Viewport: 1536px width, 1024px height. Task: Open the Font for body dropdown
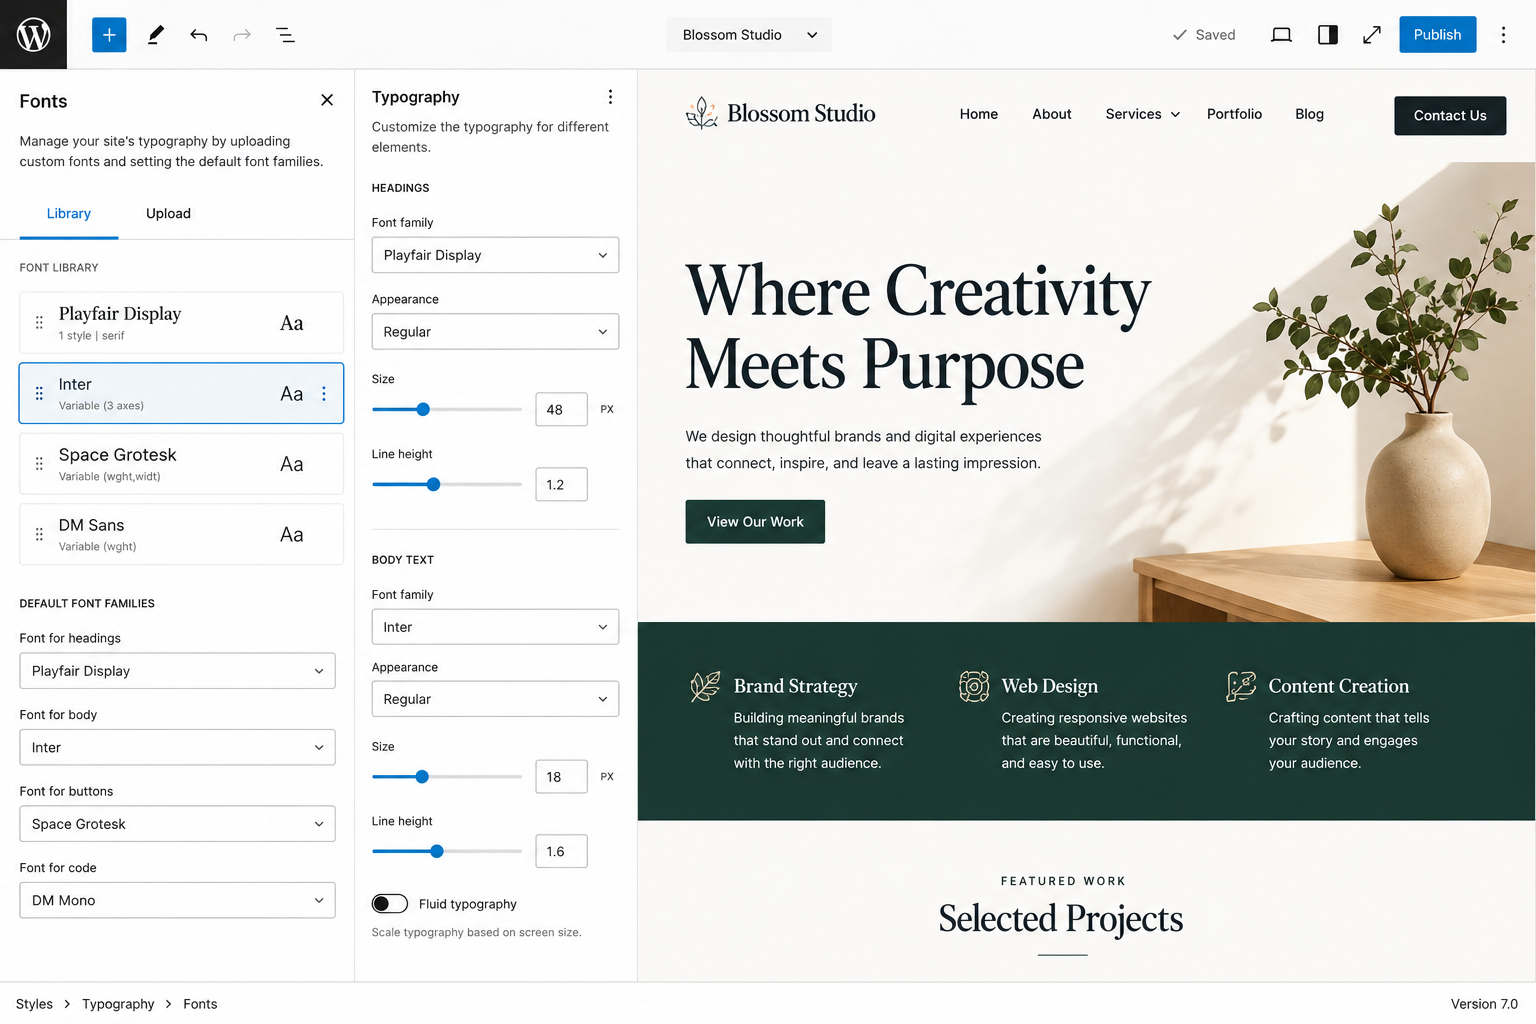pos(177,747)
